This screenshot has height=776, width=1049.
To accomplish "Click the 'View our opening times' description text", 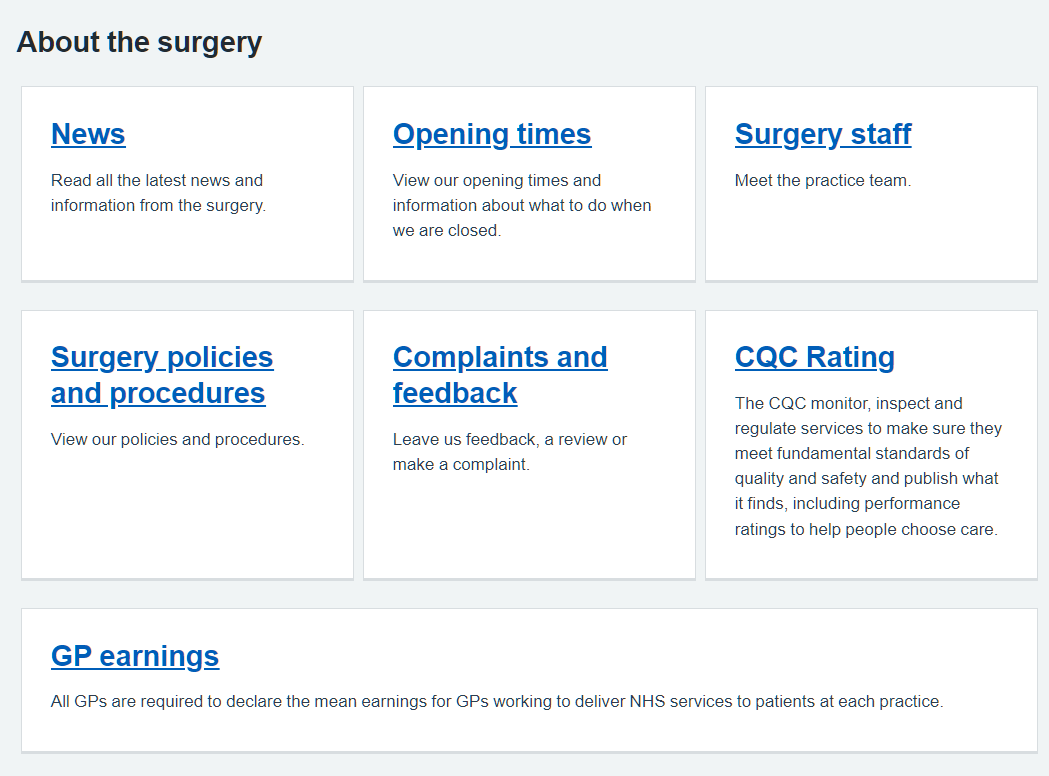I will point(521,205).
